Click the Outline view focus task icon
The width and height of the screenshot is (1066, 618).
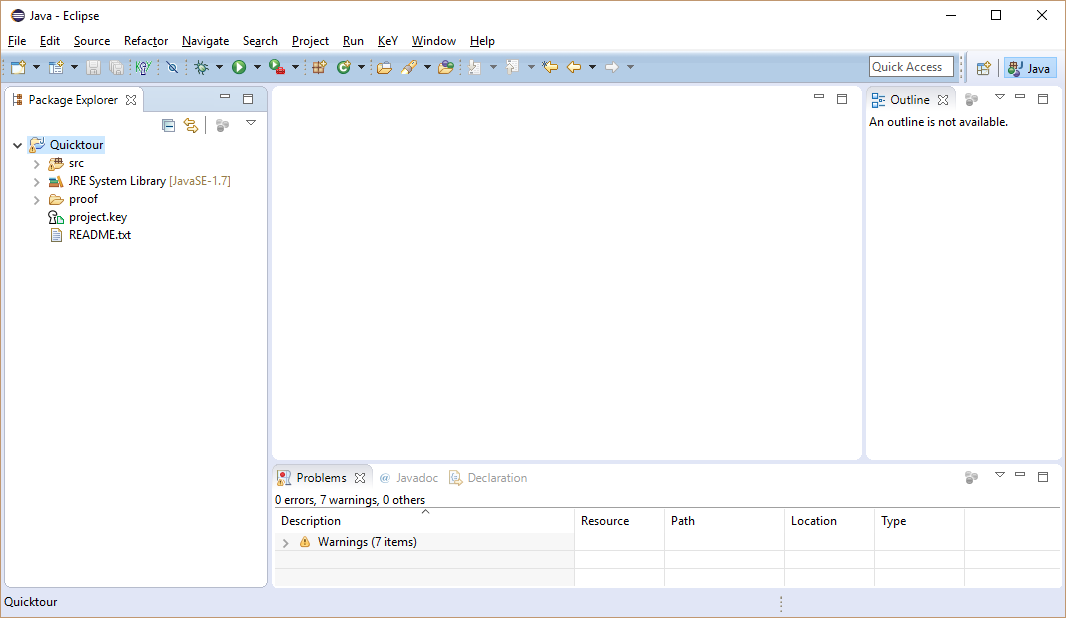click(972, 100)
